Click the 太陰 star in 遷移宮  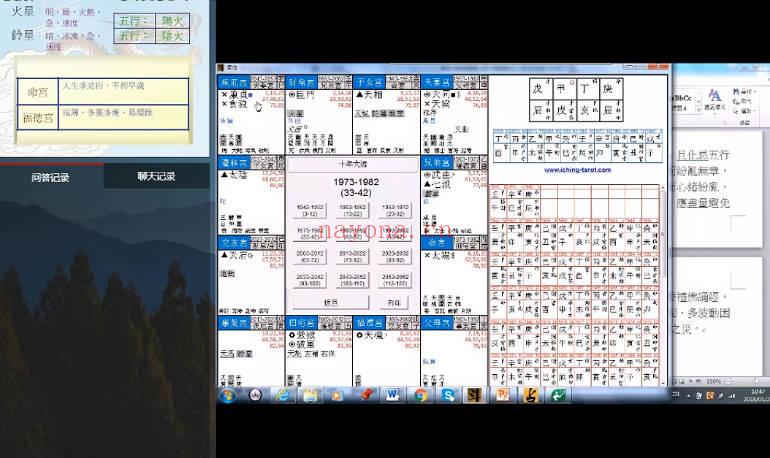(238, 175)
